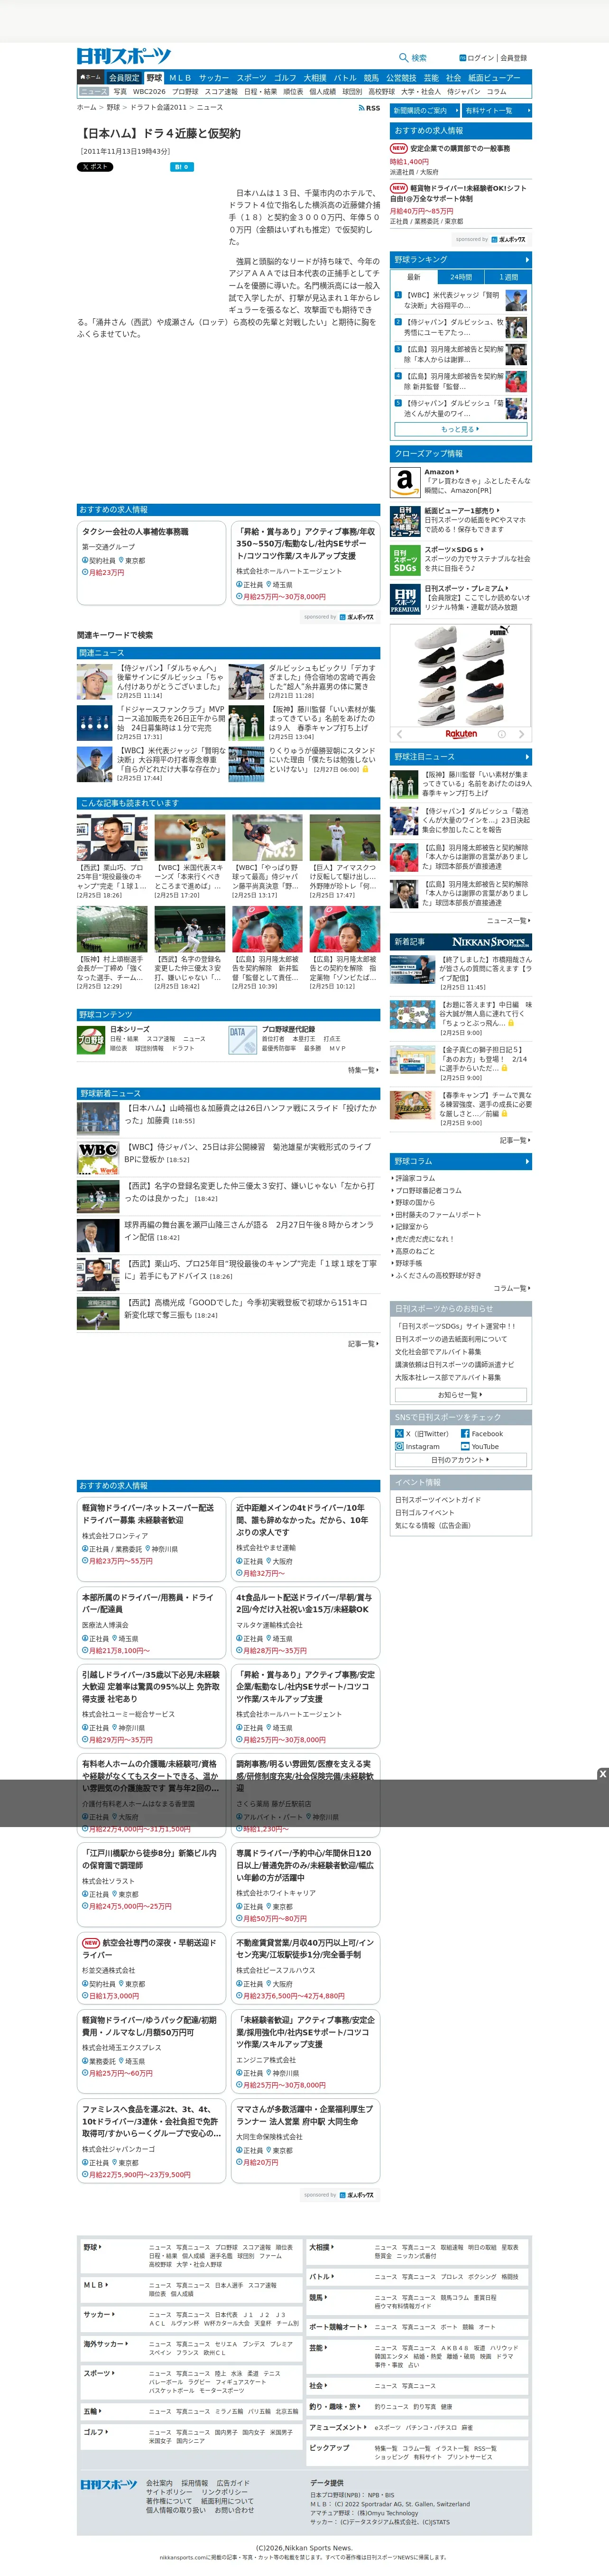609x2576 pixels.
Task: Open the 特集一覧 link
Action: click(363, 1070)
